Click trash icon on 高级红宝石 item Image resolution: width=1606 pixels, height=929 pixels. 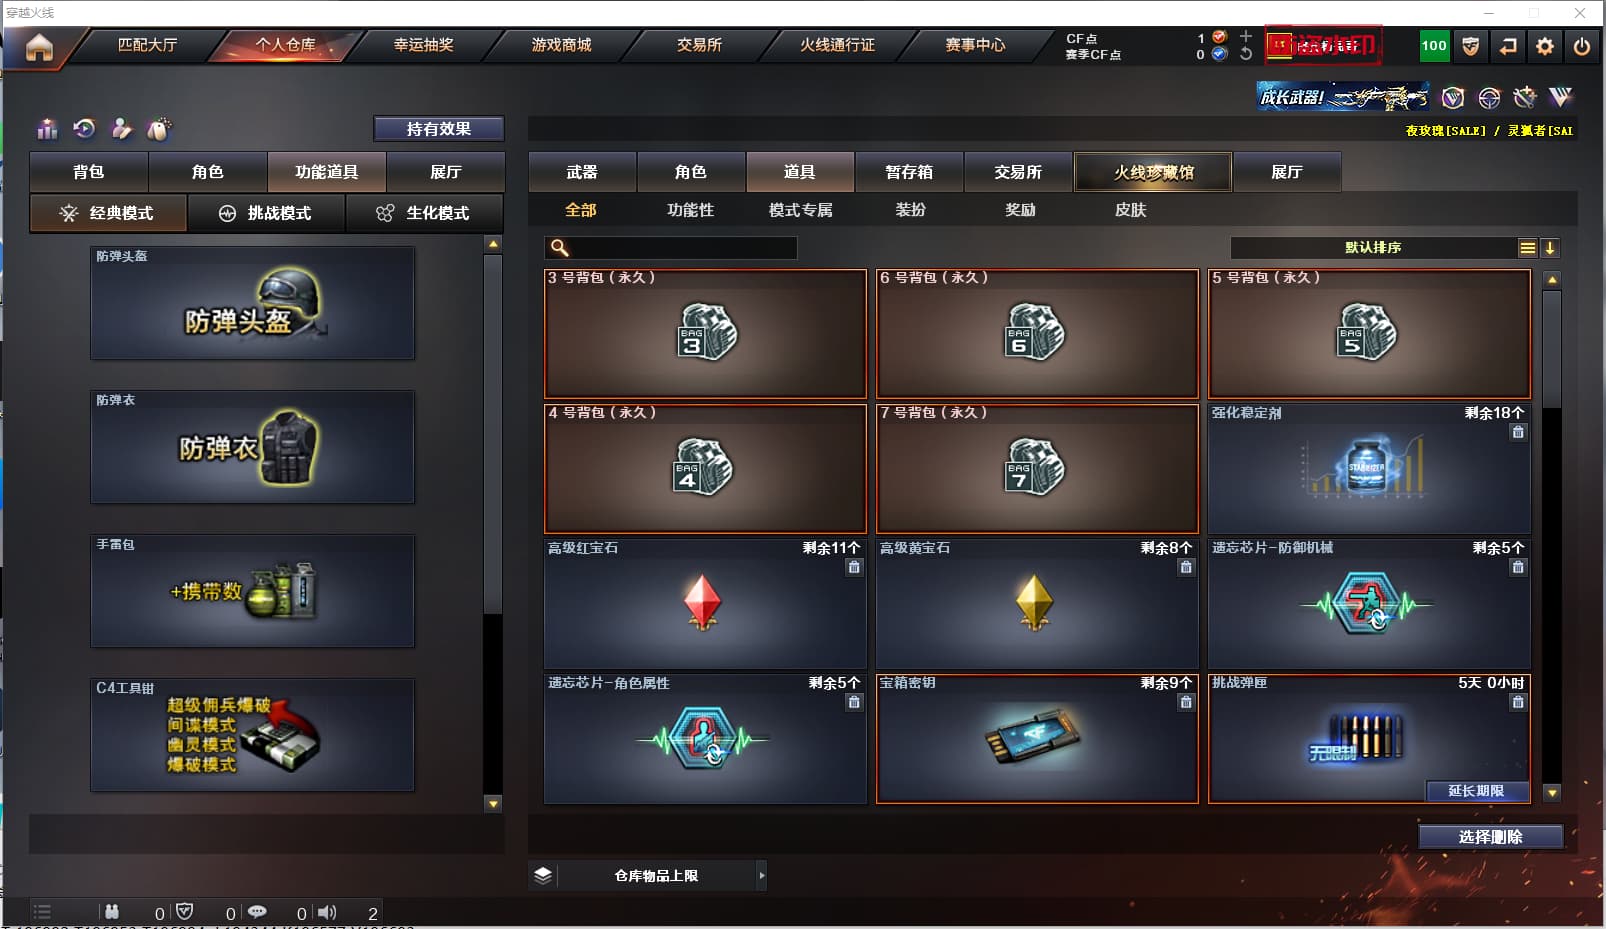[854, 567]
